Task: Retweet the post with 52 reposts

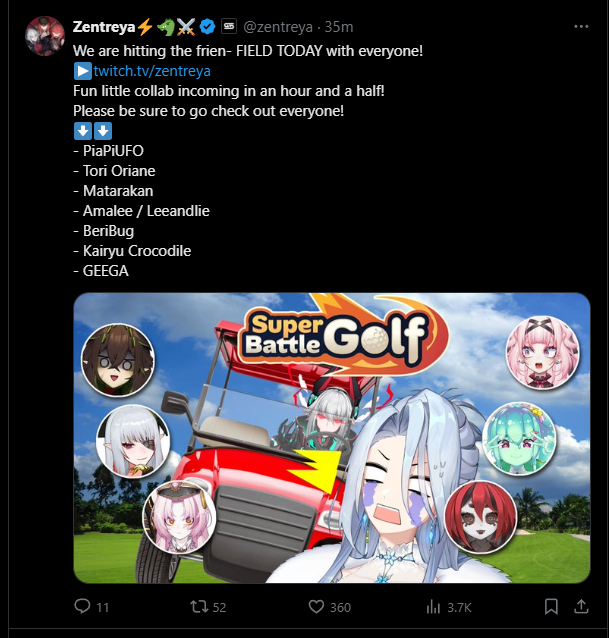Action: click(x=199, y=607)
